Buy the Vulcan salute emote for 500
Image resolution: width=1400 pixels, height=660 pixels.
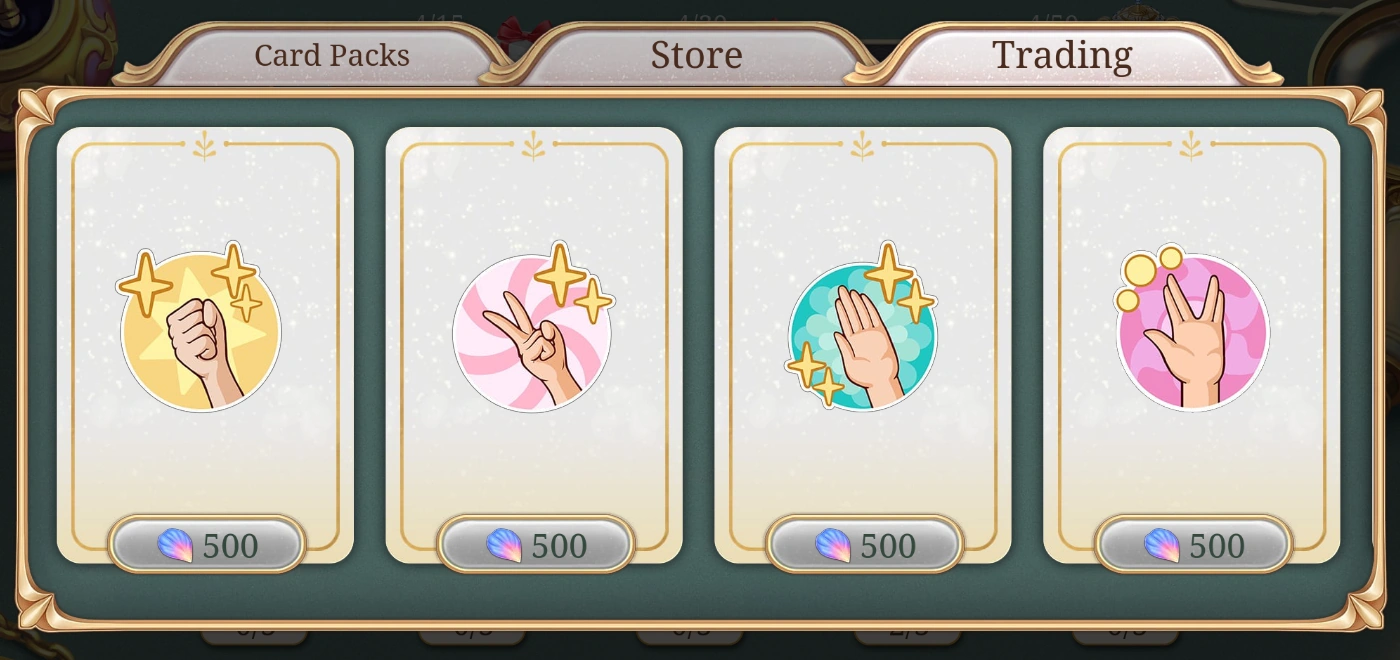tap(1194, 545)
